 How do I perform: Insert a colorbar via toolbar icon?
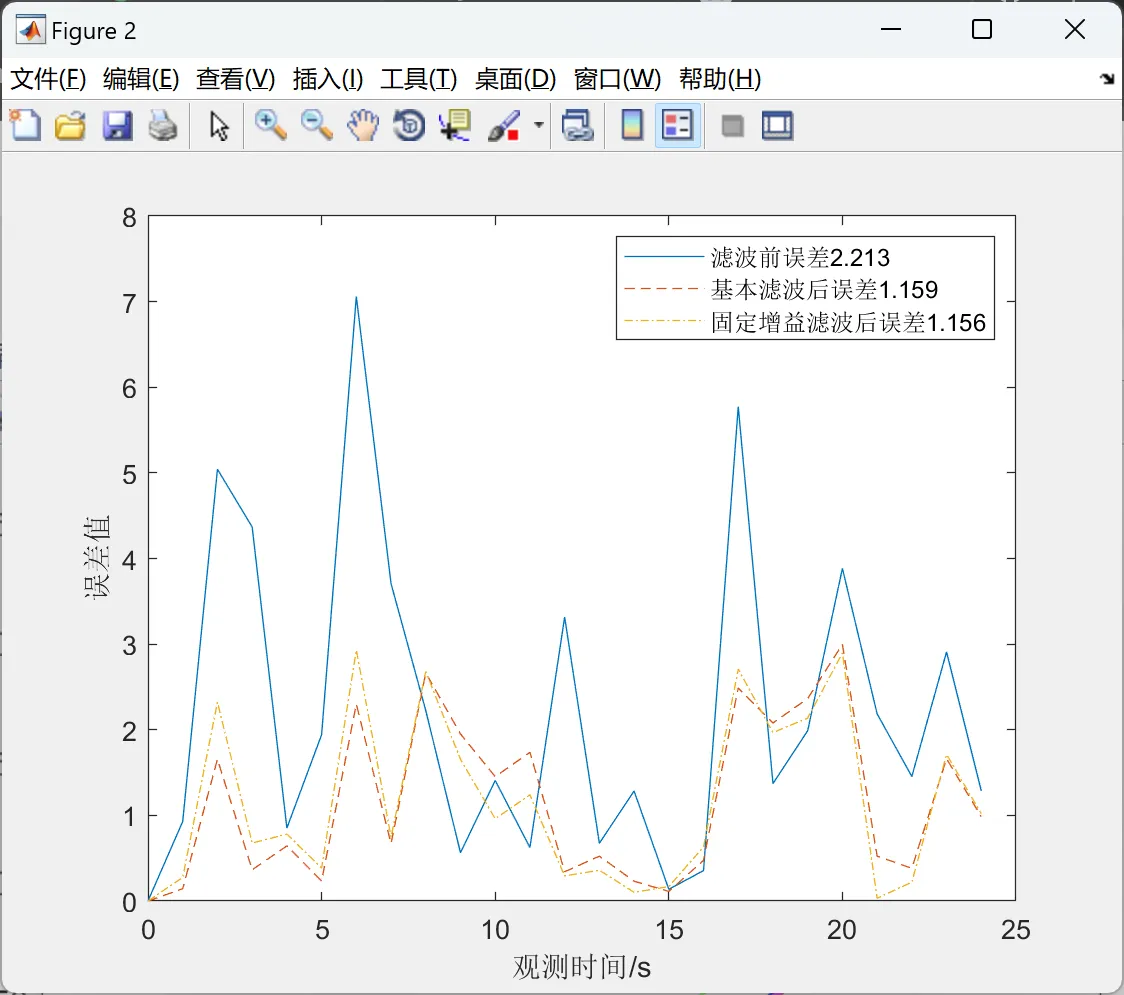(632, 125)
